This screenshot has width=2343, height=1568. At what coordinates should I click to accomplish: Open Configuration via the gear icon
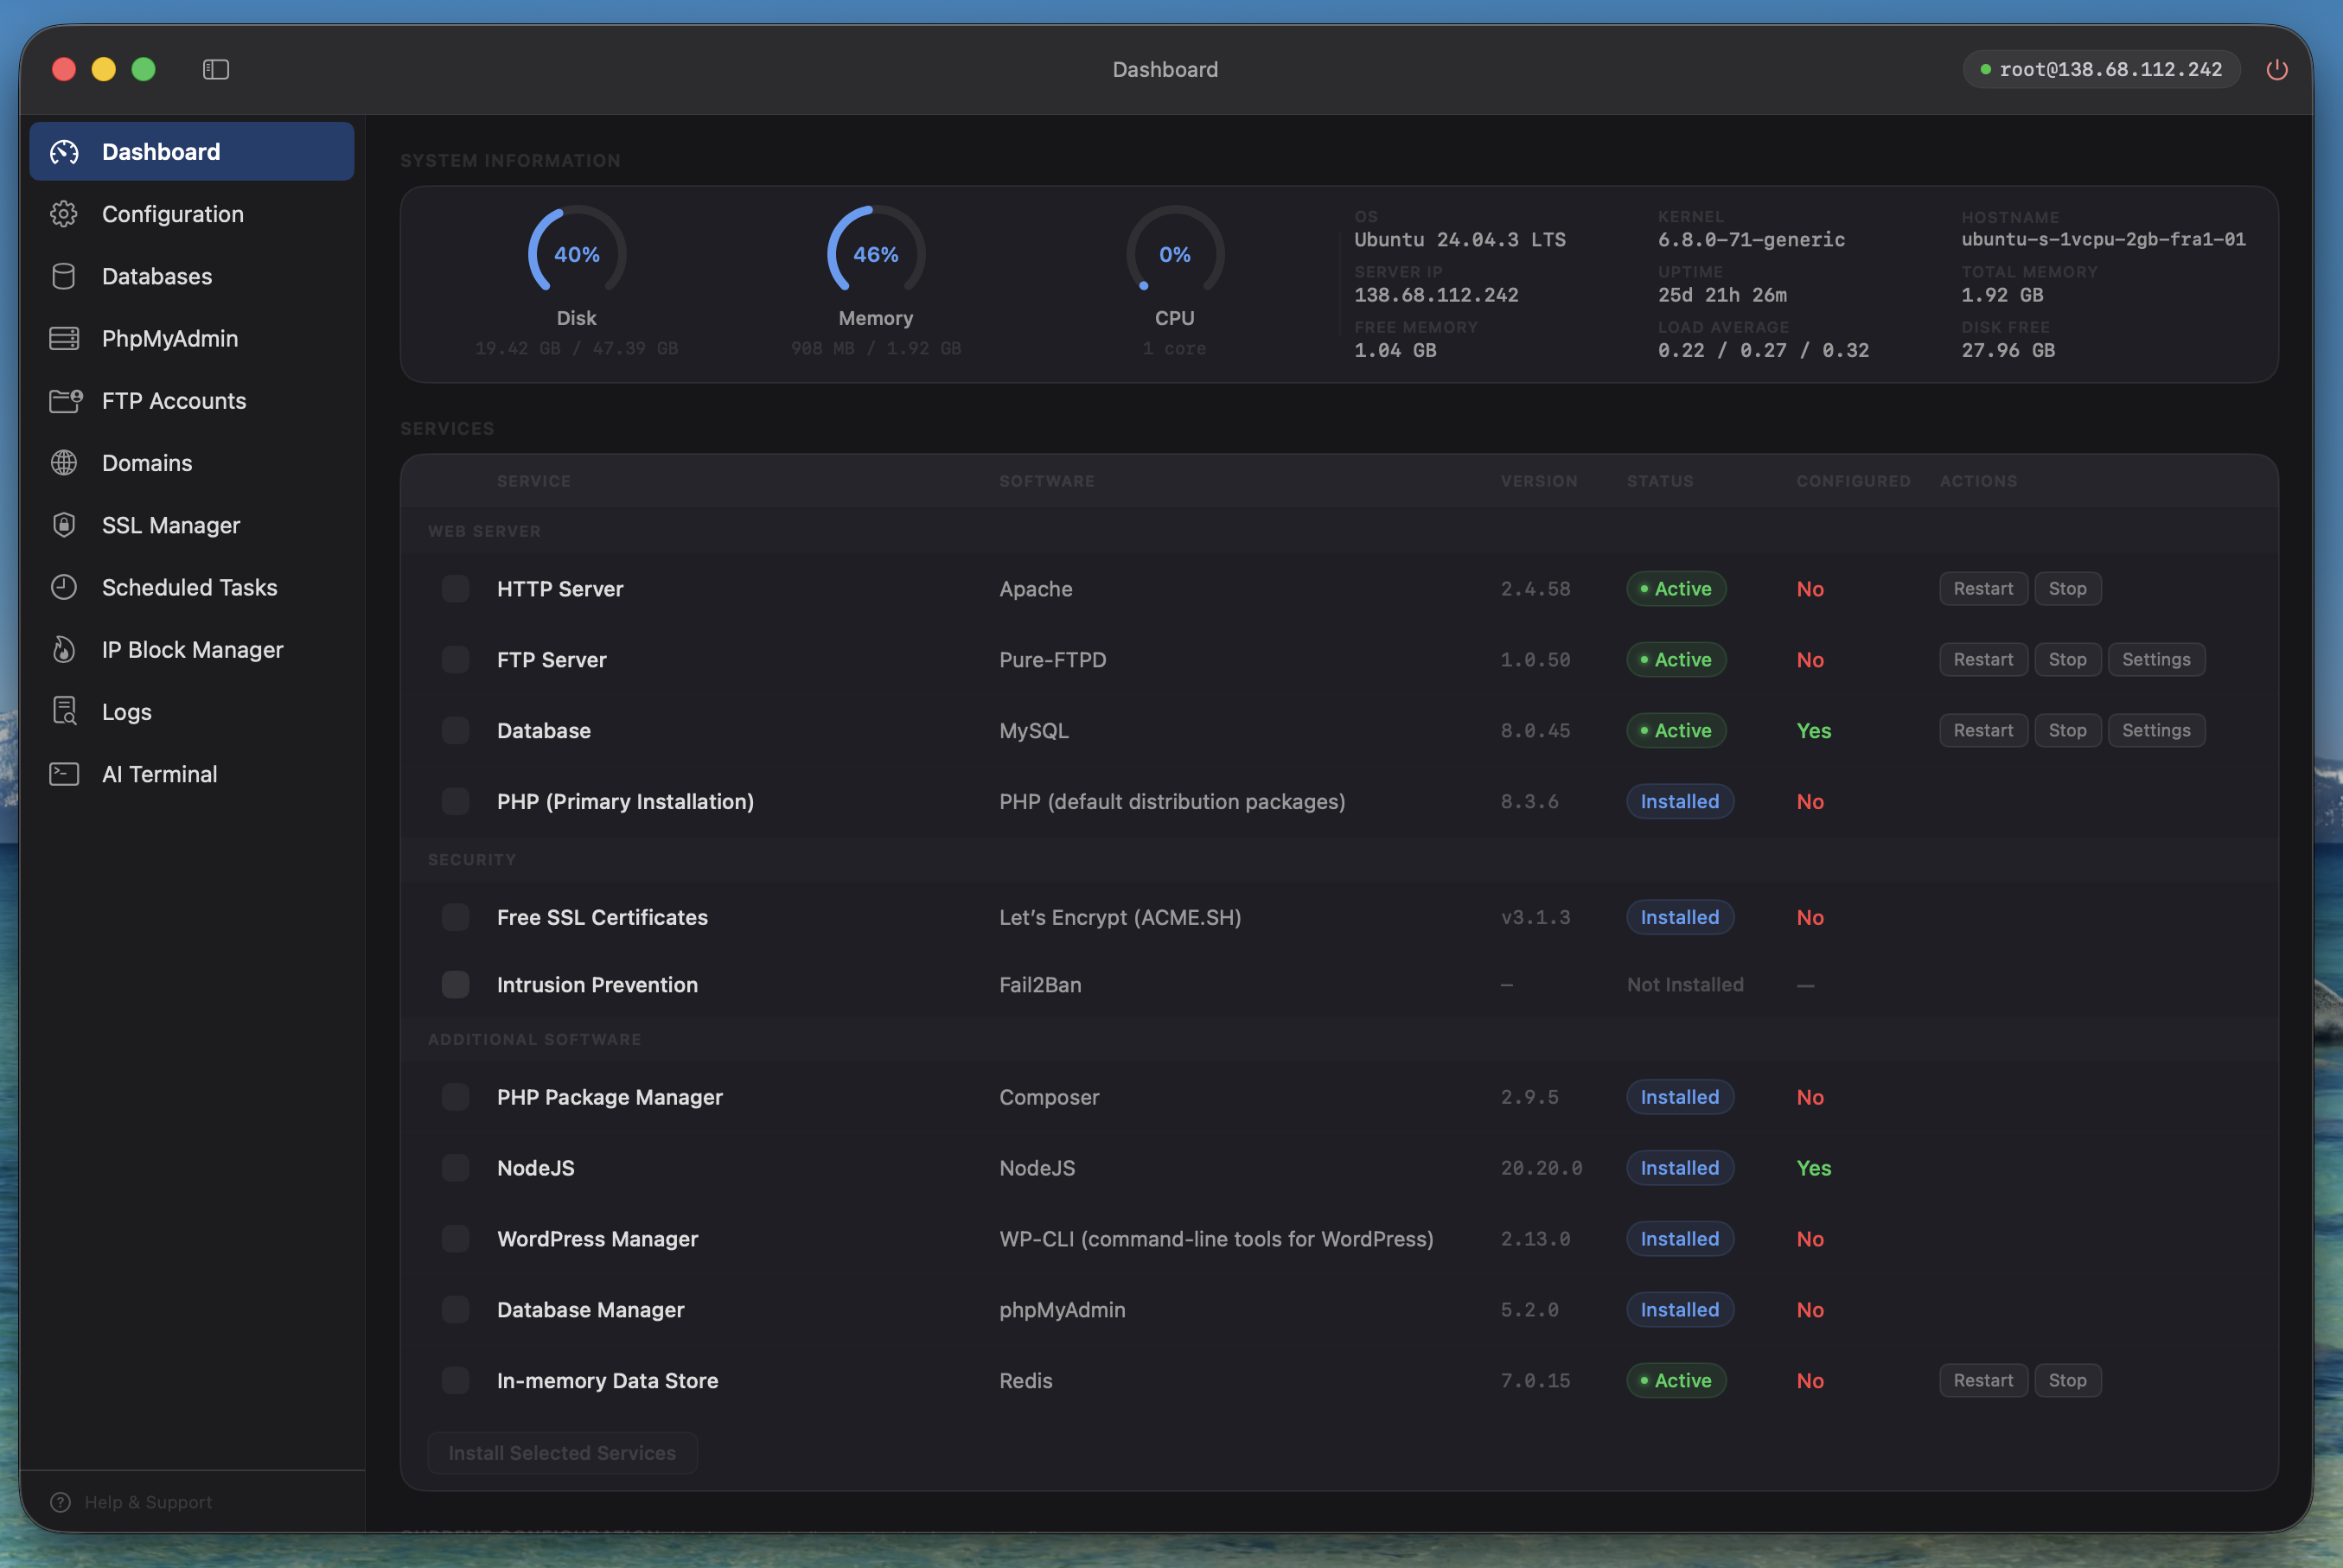pyautogui.click(x=64, y=213)
